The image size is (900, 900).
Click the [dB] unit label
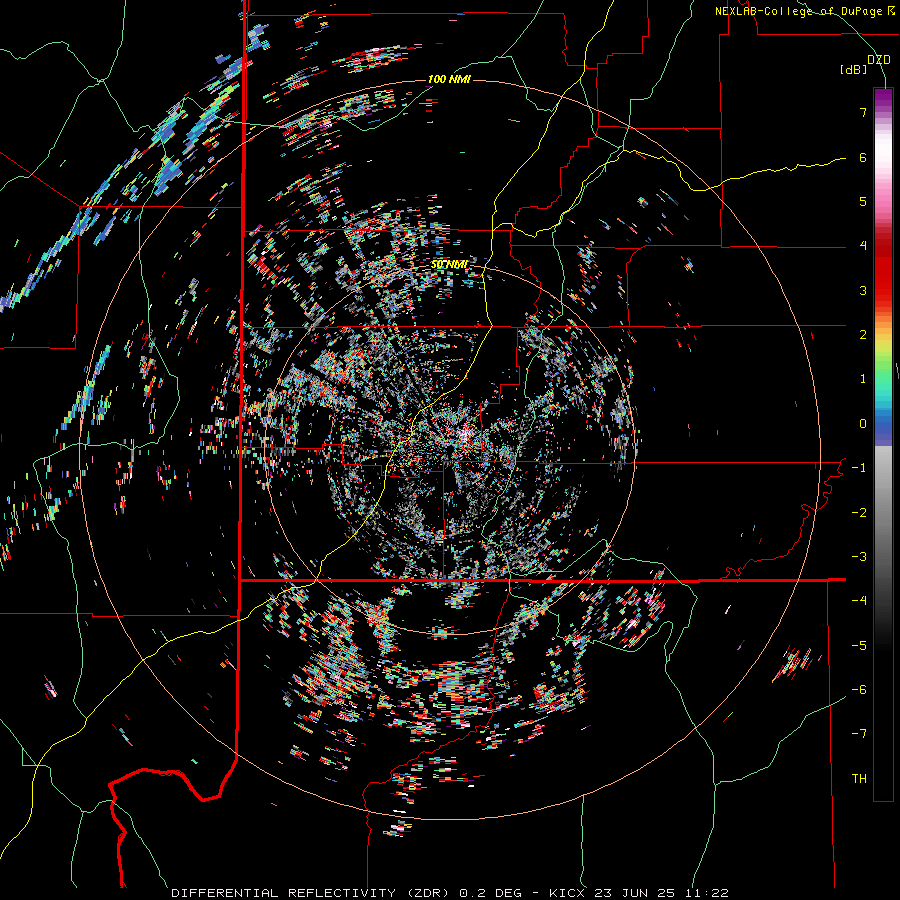[x=854, y=69]
